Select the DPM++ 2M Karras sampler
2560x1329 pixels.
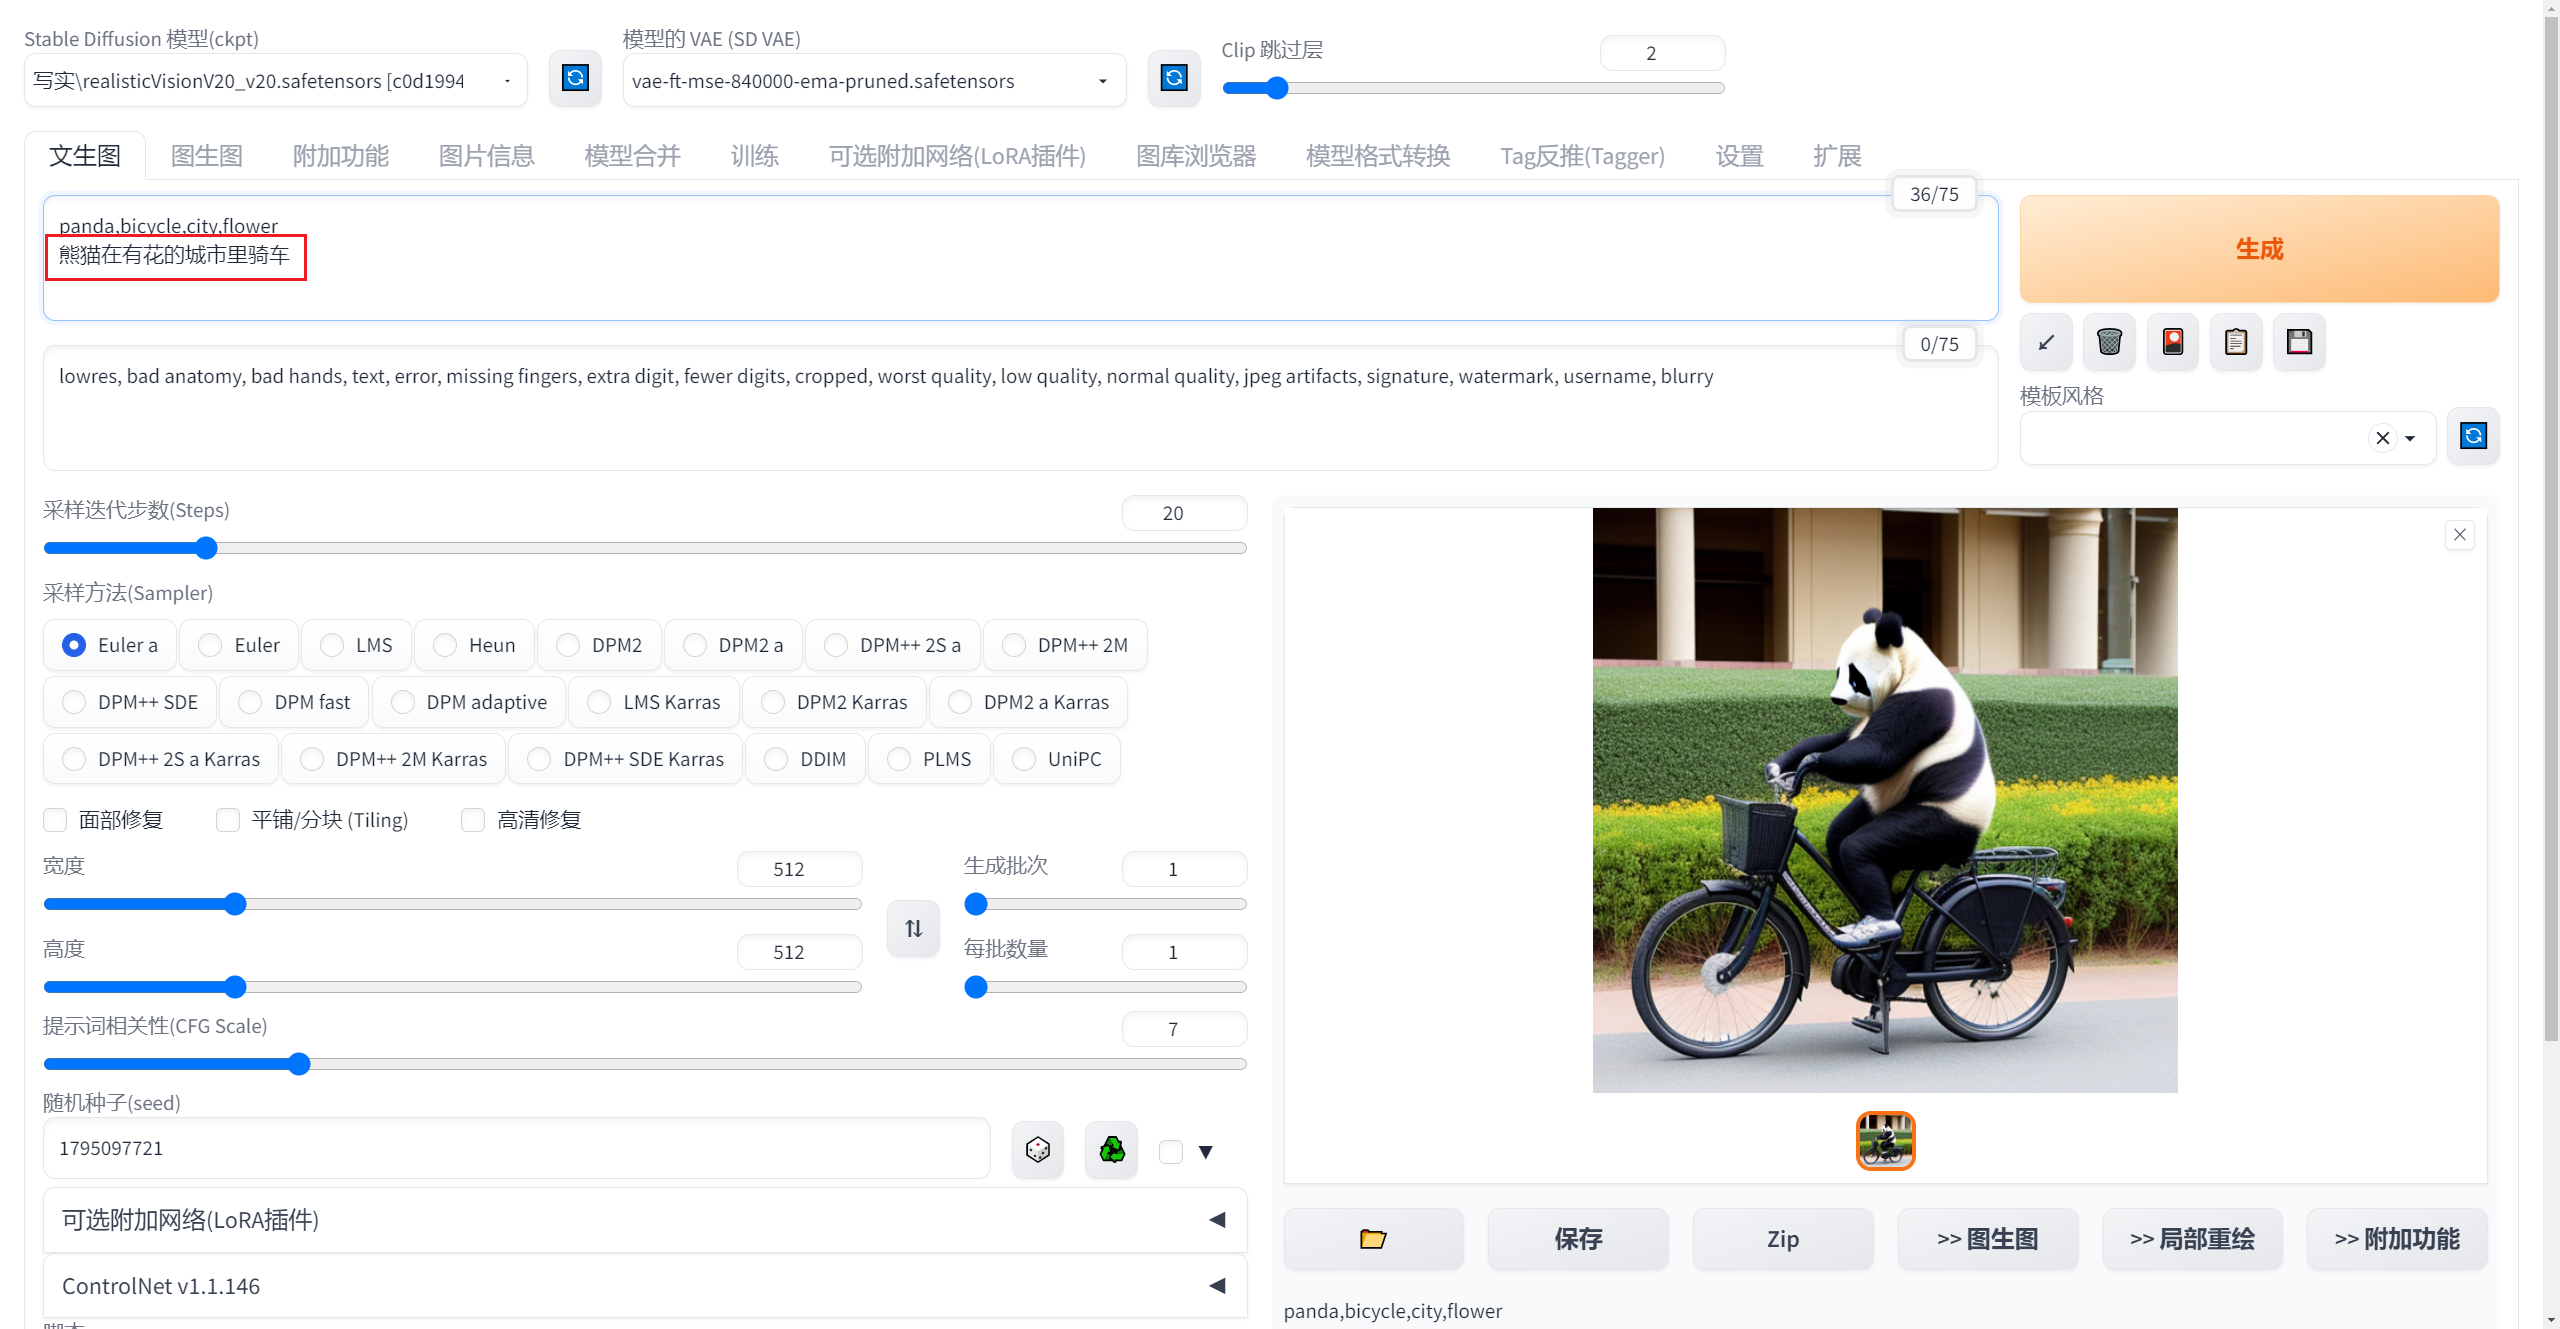[313, 759]
